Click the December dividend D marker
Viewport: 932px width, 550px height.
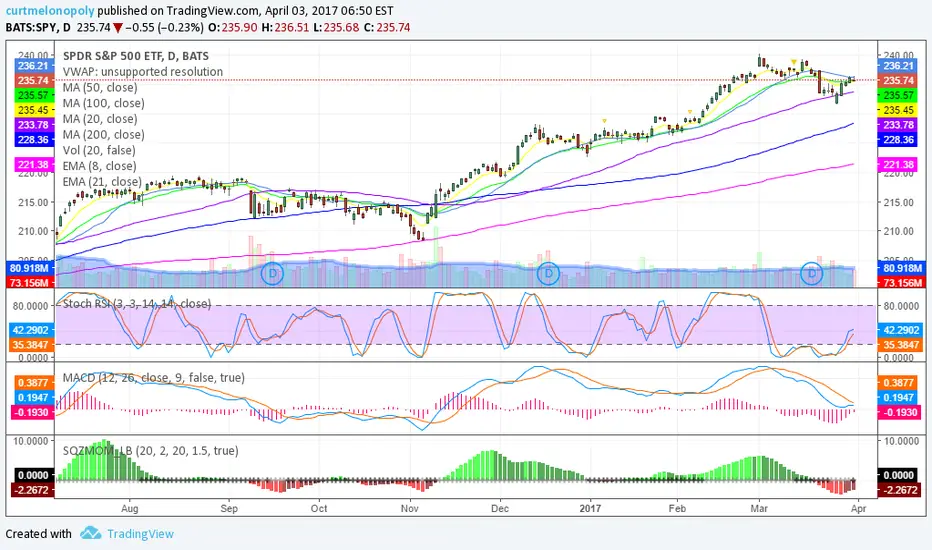(548, 274)
